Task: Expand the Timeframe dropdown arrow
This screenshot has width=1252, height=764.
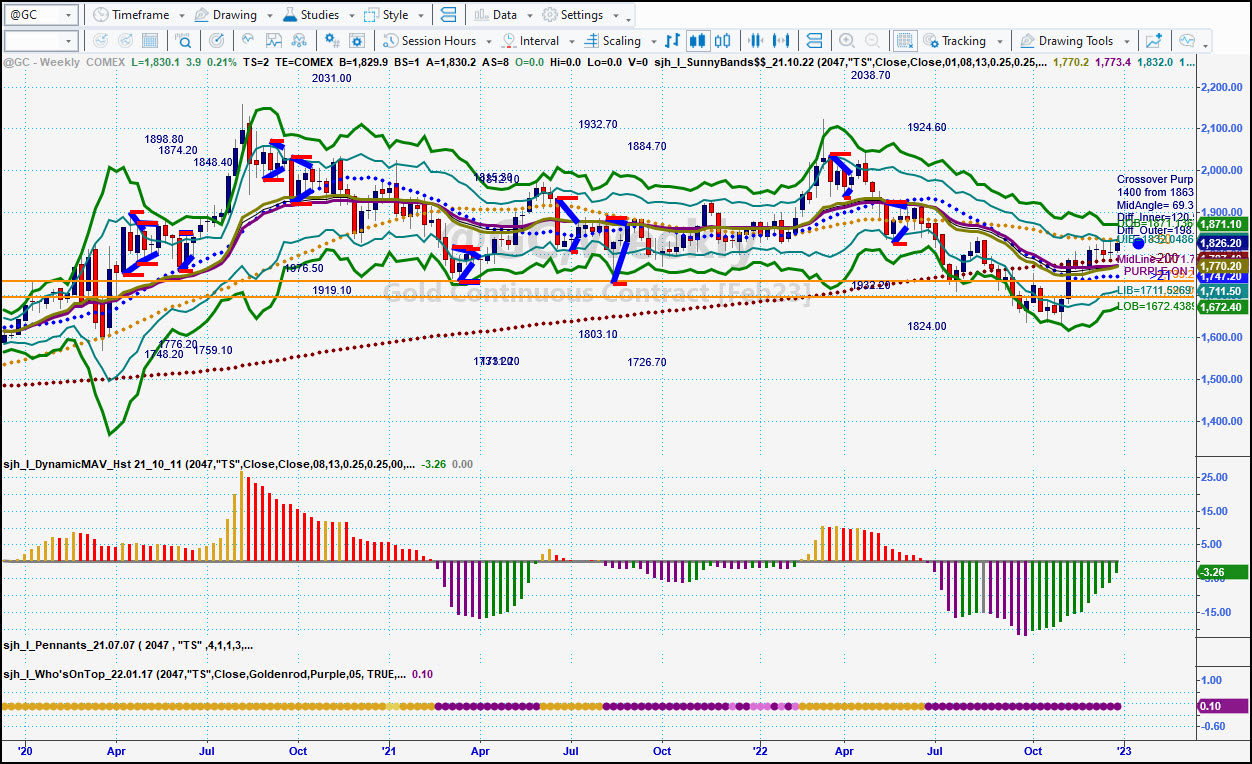Action: click(x=180, y=16)
